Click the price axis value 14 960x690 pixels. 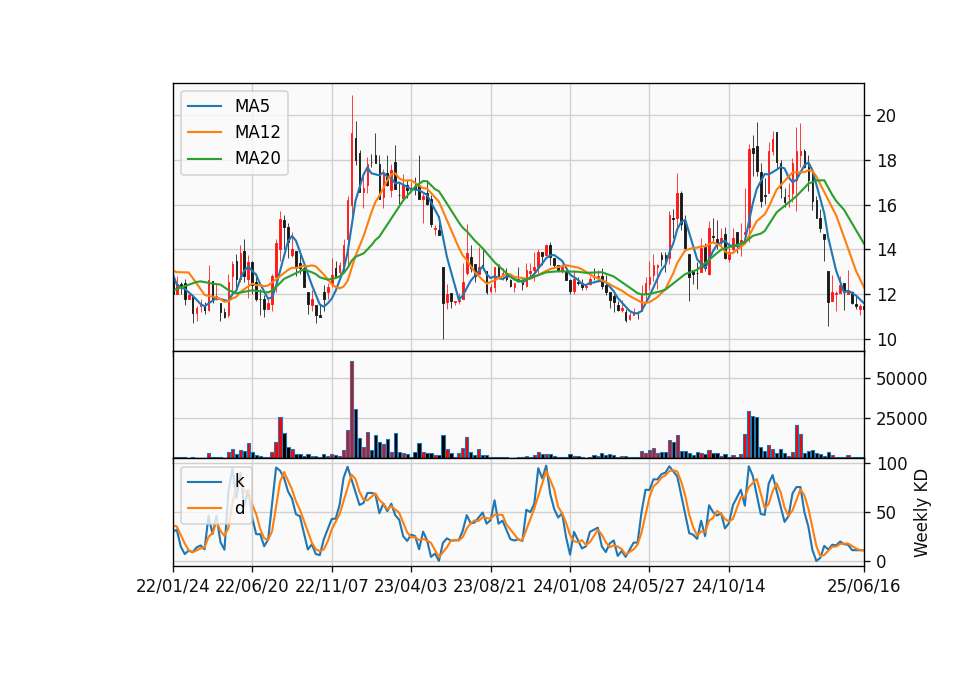(x=885, y=250)
